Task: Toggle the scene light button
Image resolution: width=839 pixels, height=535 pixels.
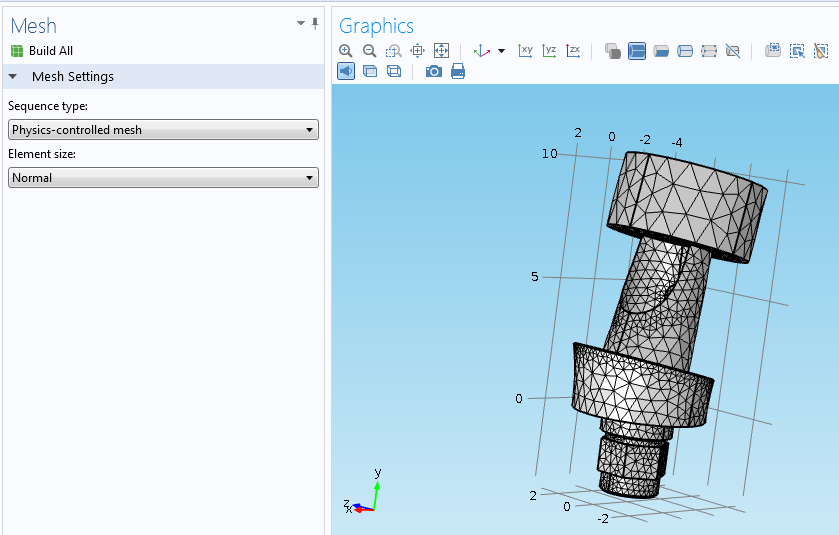Action: coord(346,71)
